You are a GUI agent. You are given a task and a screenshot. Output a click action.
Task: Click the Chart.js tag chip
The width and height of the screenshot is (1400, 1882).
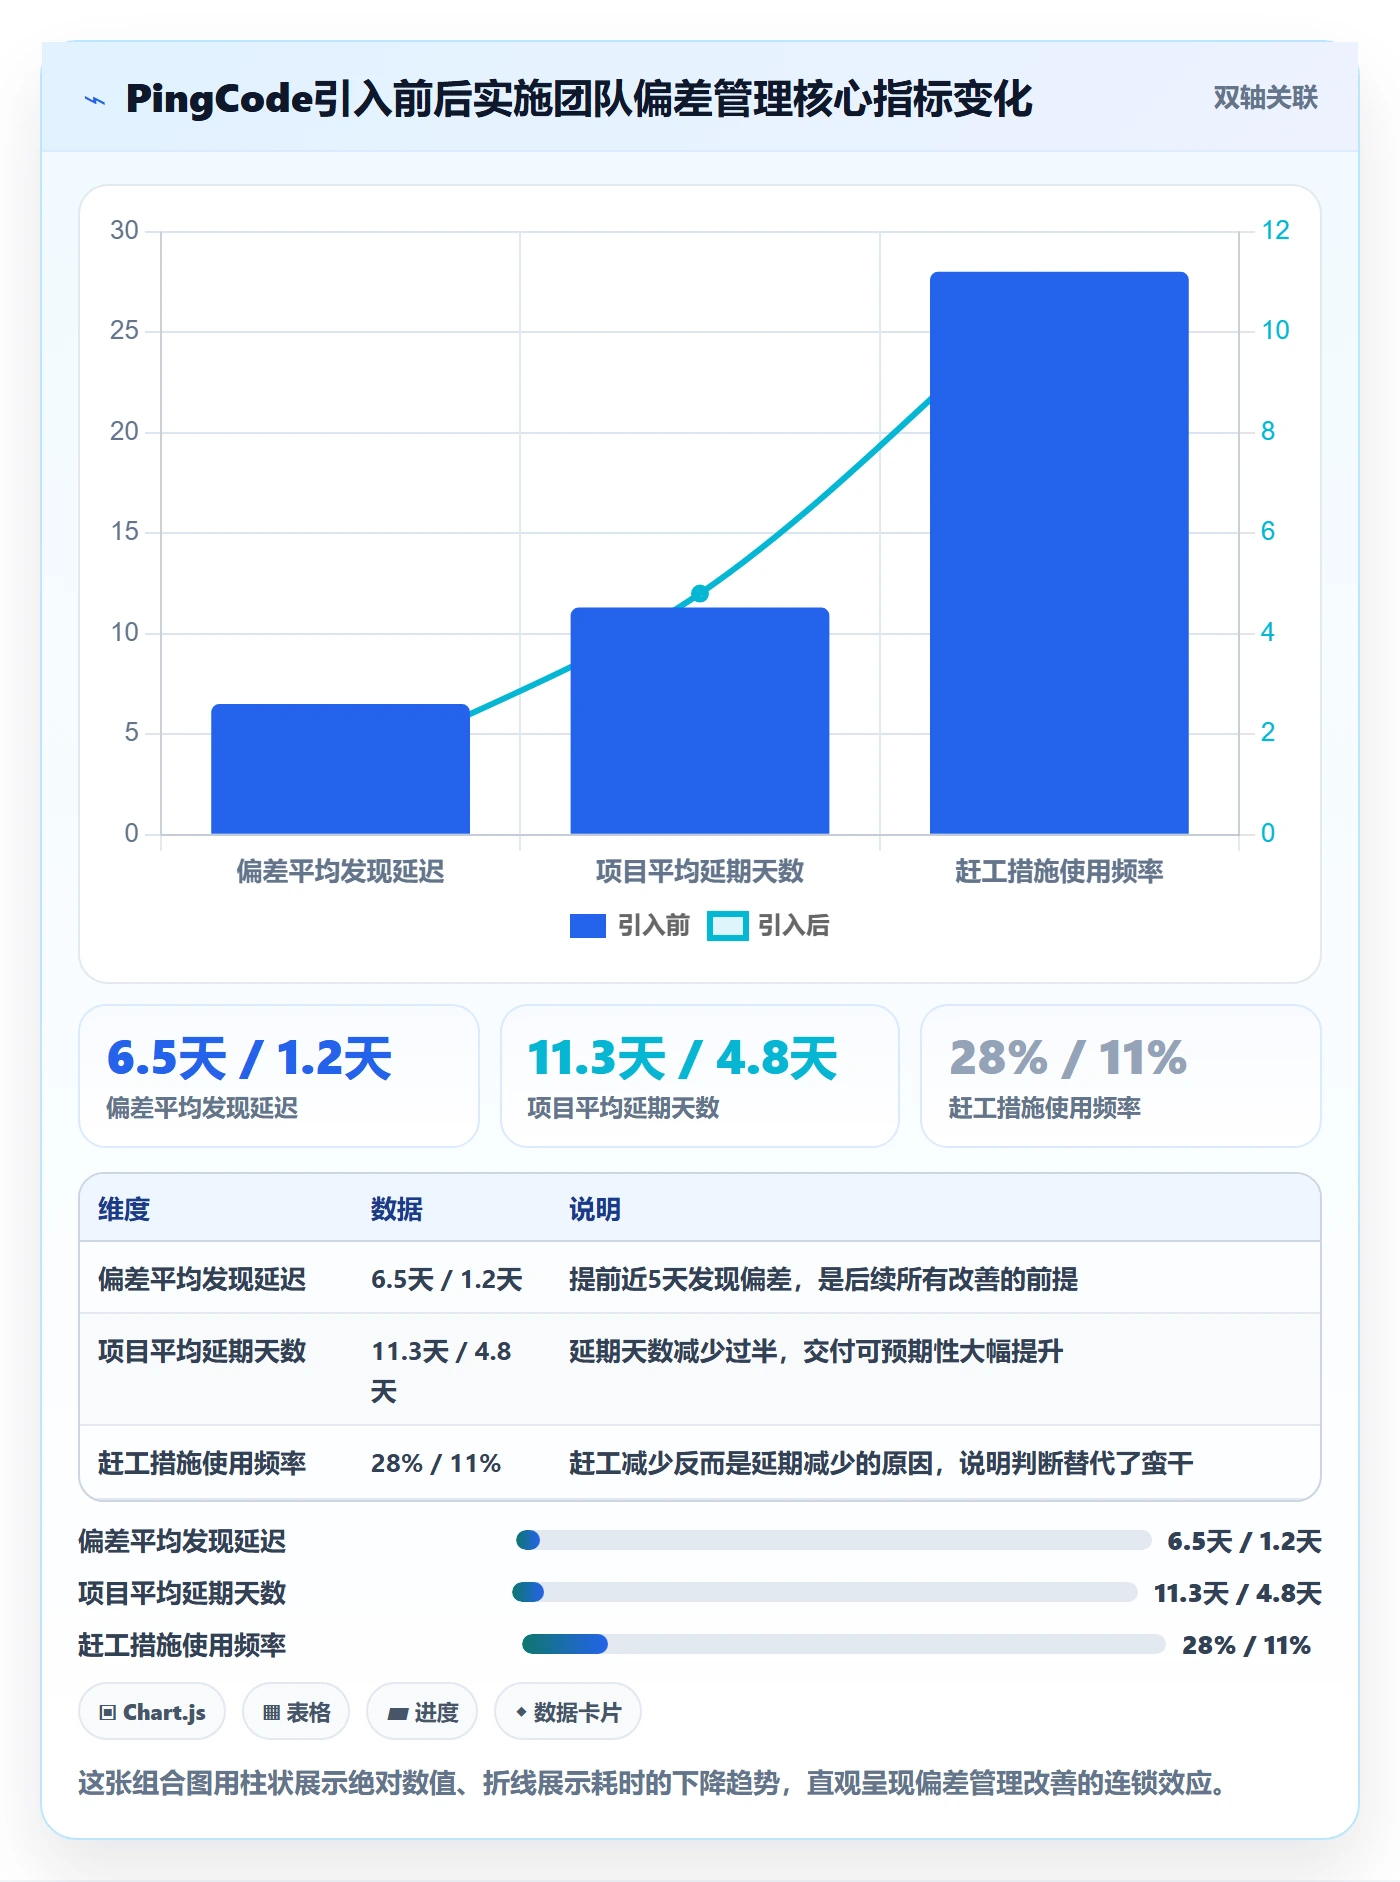(x=152, y=1712)
